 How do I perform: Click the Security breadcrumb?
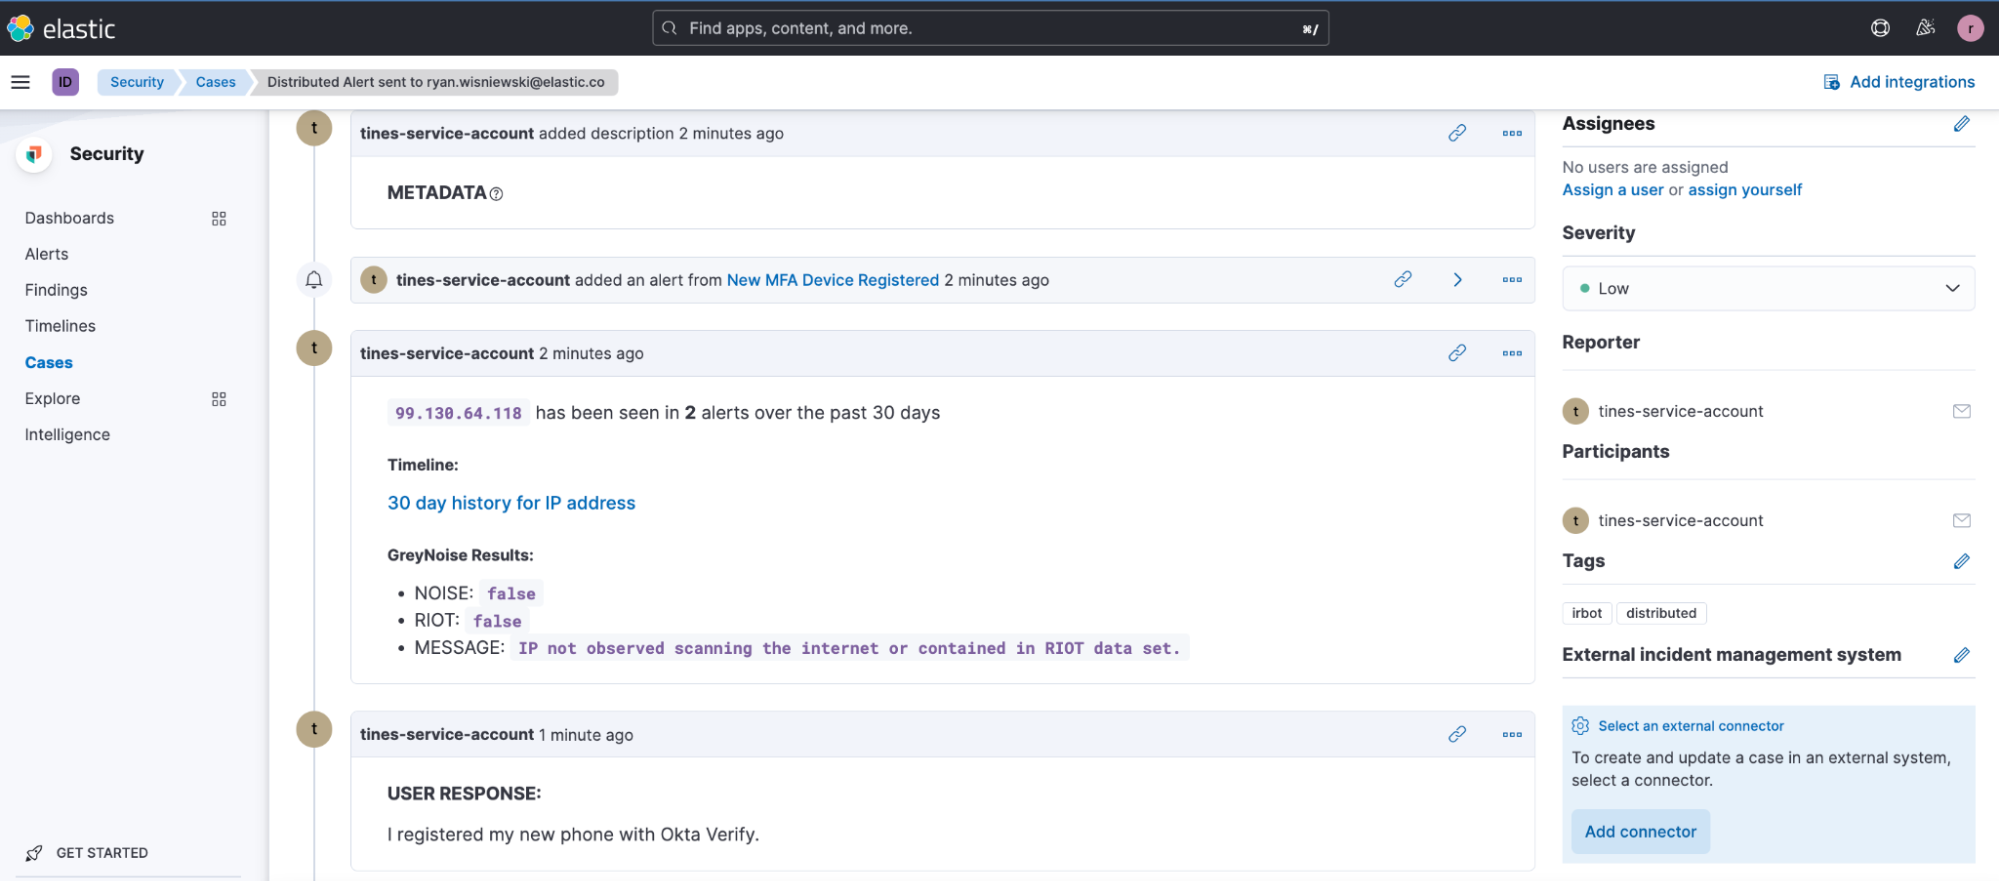click(x=137, y=82)
